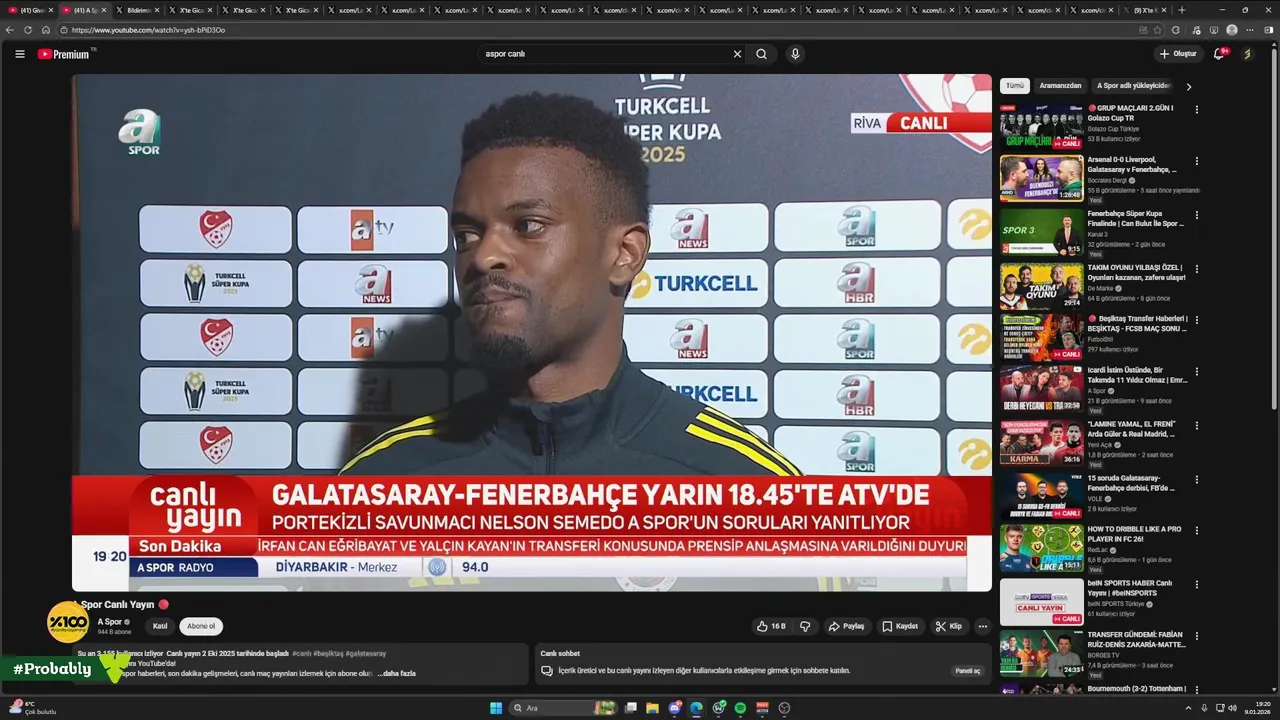Save the video via Kaydet
The height and width of the screenshot is (720, 1280).
coord(899,626)
